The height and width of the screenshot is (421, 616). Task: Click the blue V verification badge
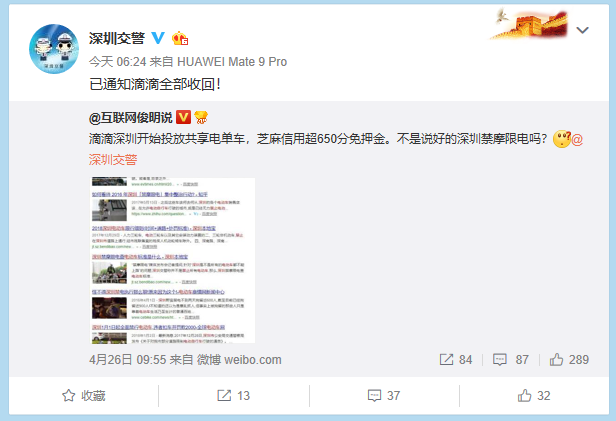[158, 38]
